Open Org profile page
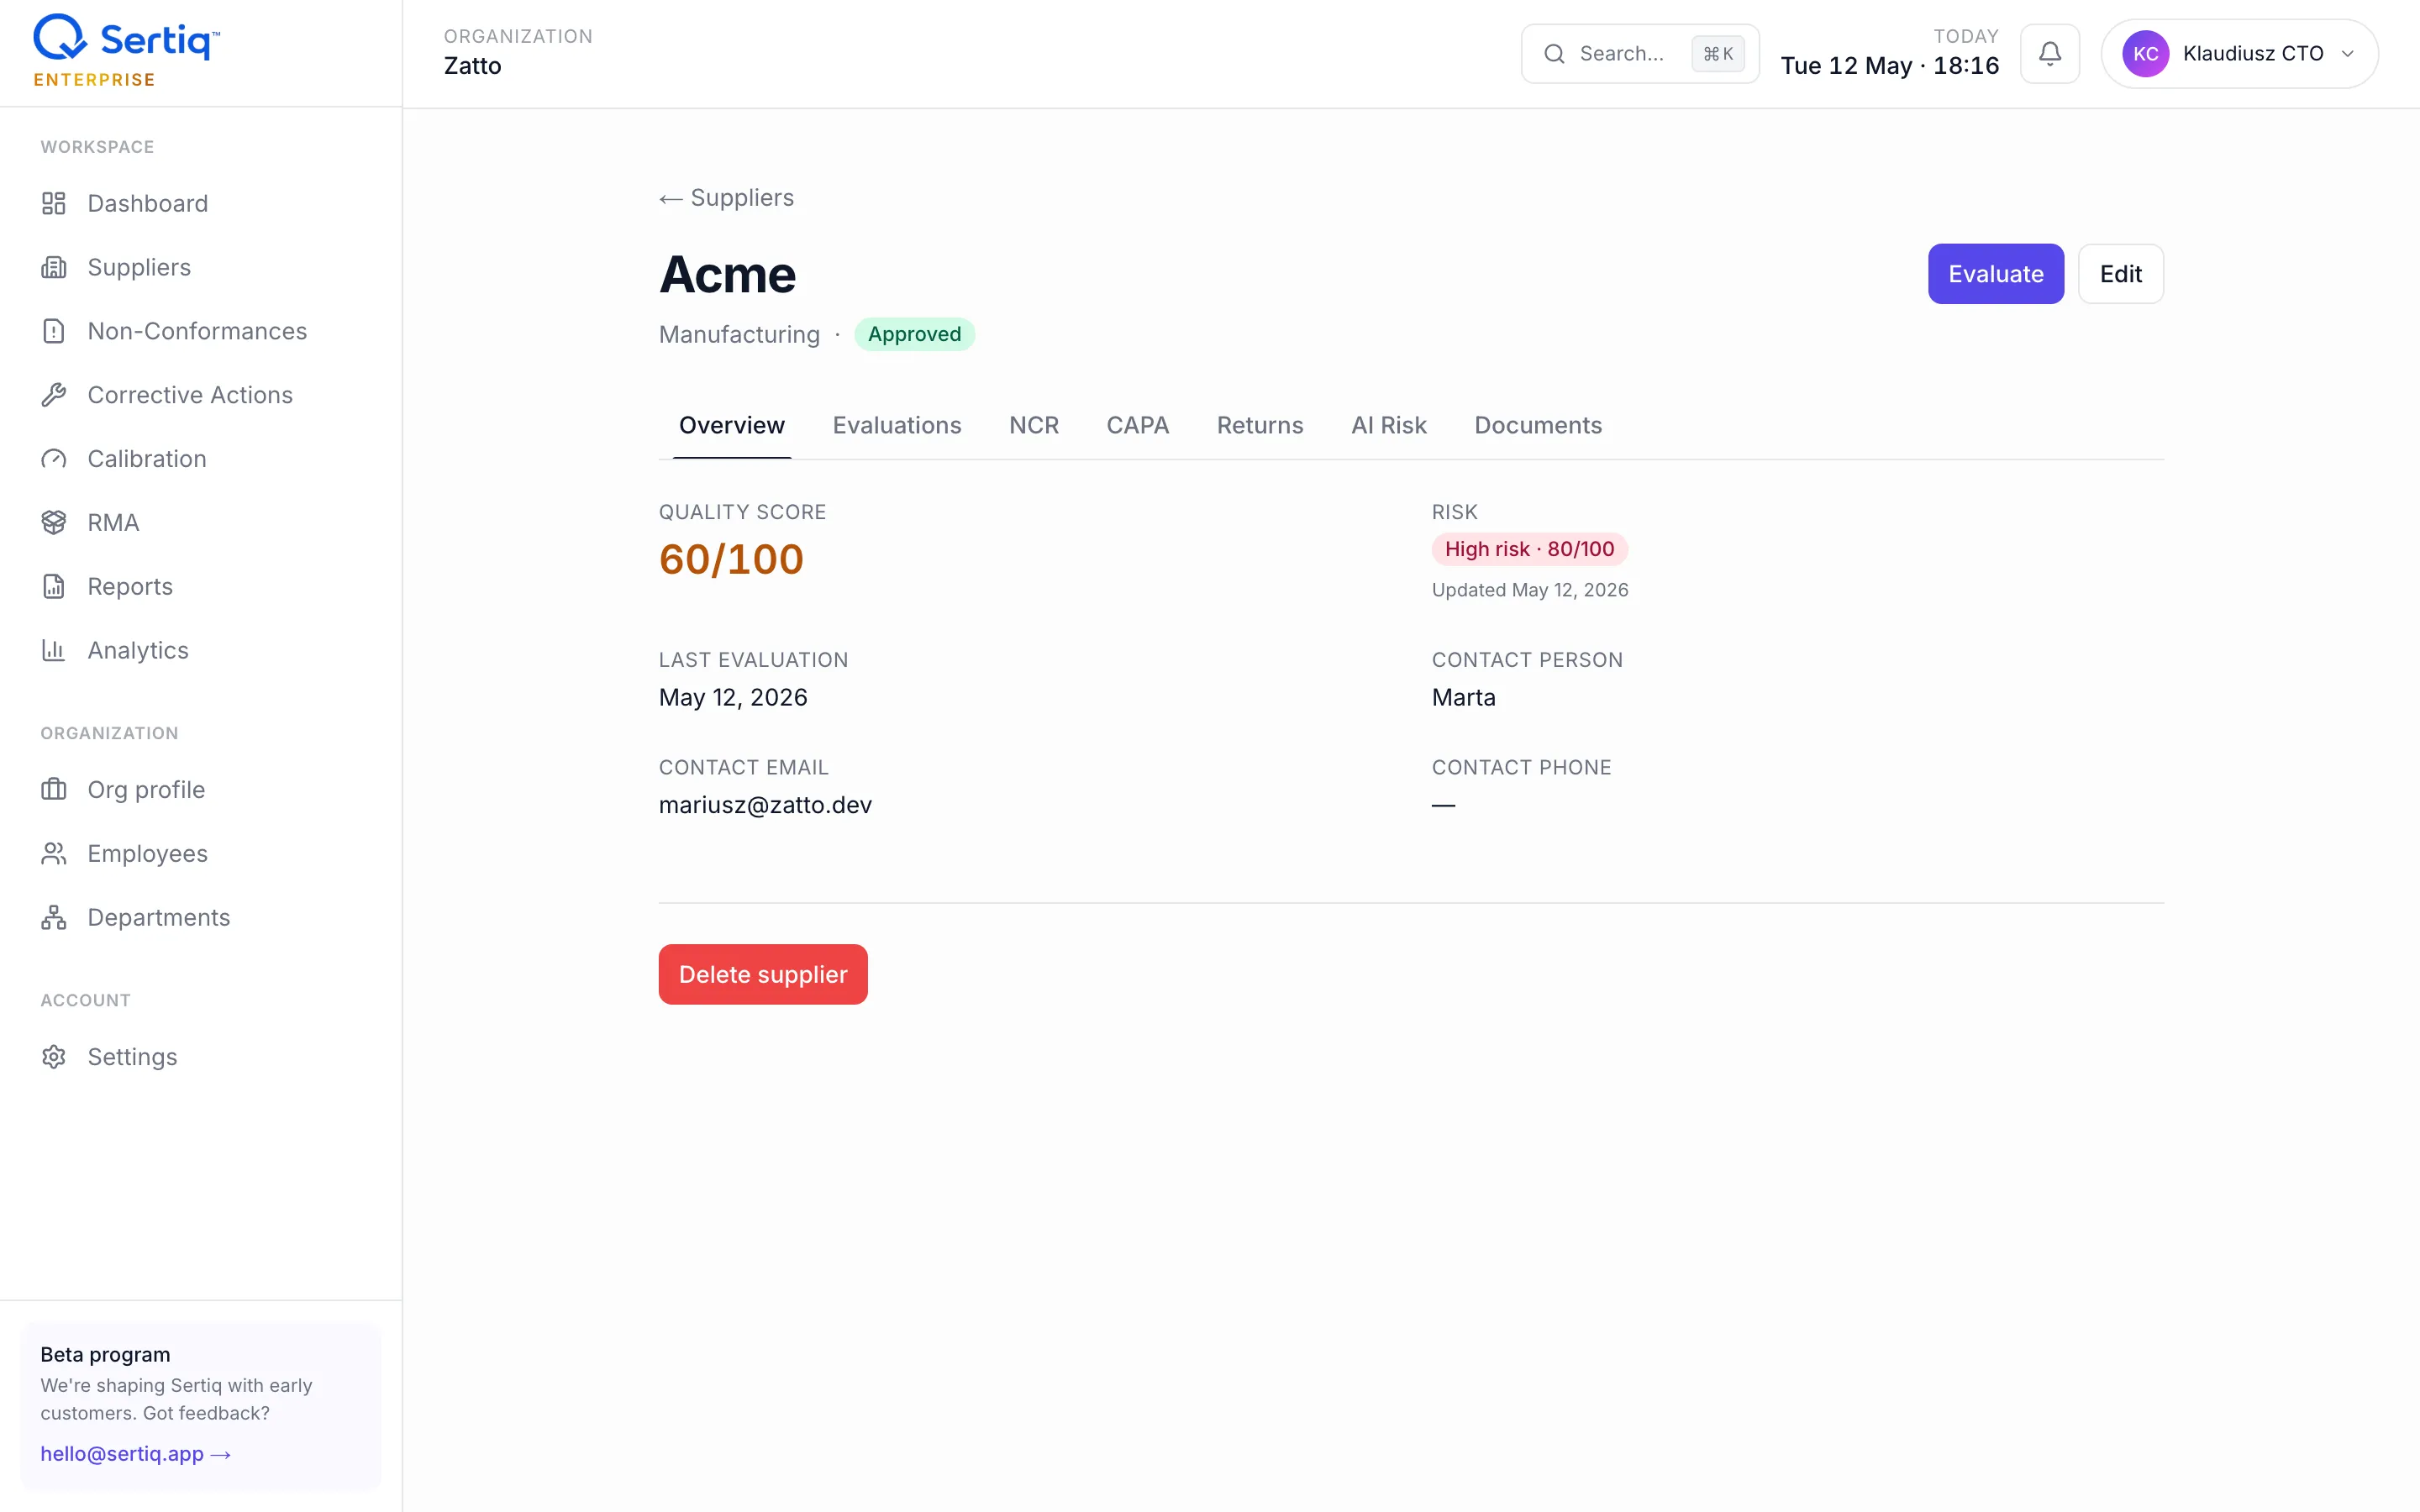The height and width of the screenshot is (1512, 2420). 146,790
